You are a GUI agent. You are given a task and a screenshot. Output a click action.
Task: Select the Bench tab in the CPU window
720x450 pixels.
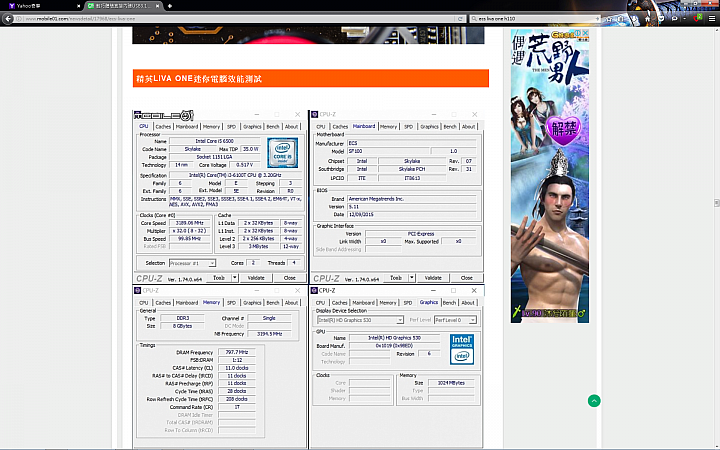pyautogui.click(x=273, y=127)
